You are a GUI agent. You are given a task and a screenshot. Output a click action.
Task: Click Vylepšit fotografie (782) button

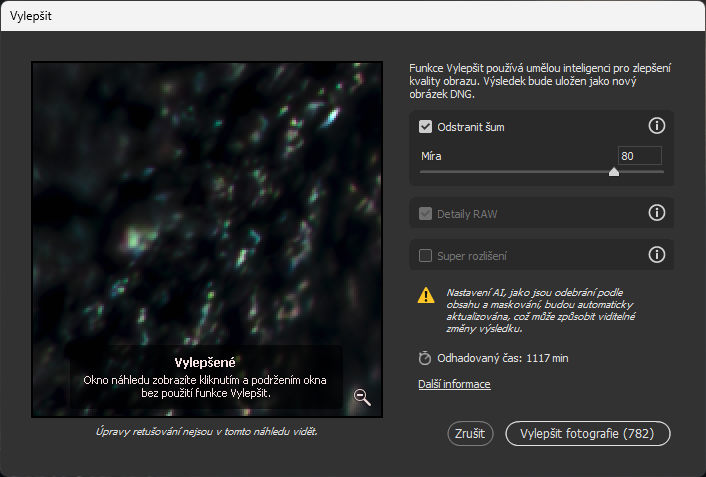click(588, 434)
